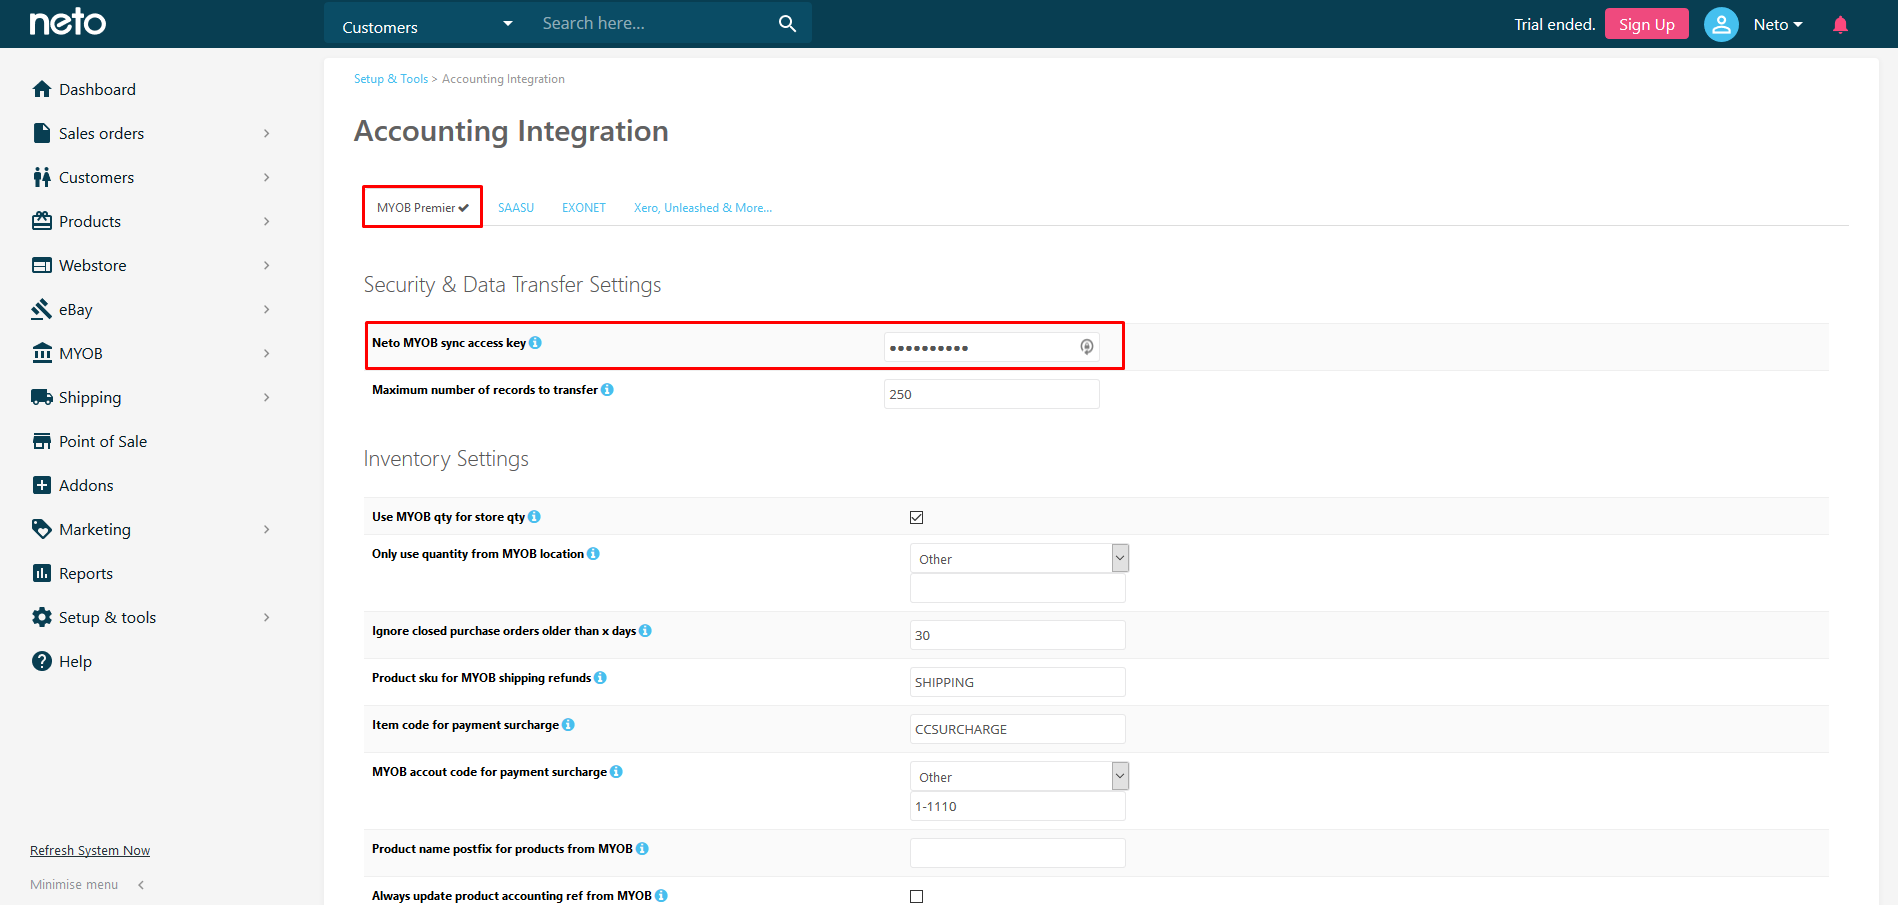Open Xero, Unleashed & More tab
Viewport: 1898px width, 905px height.
[703, 208]
